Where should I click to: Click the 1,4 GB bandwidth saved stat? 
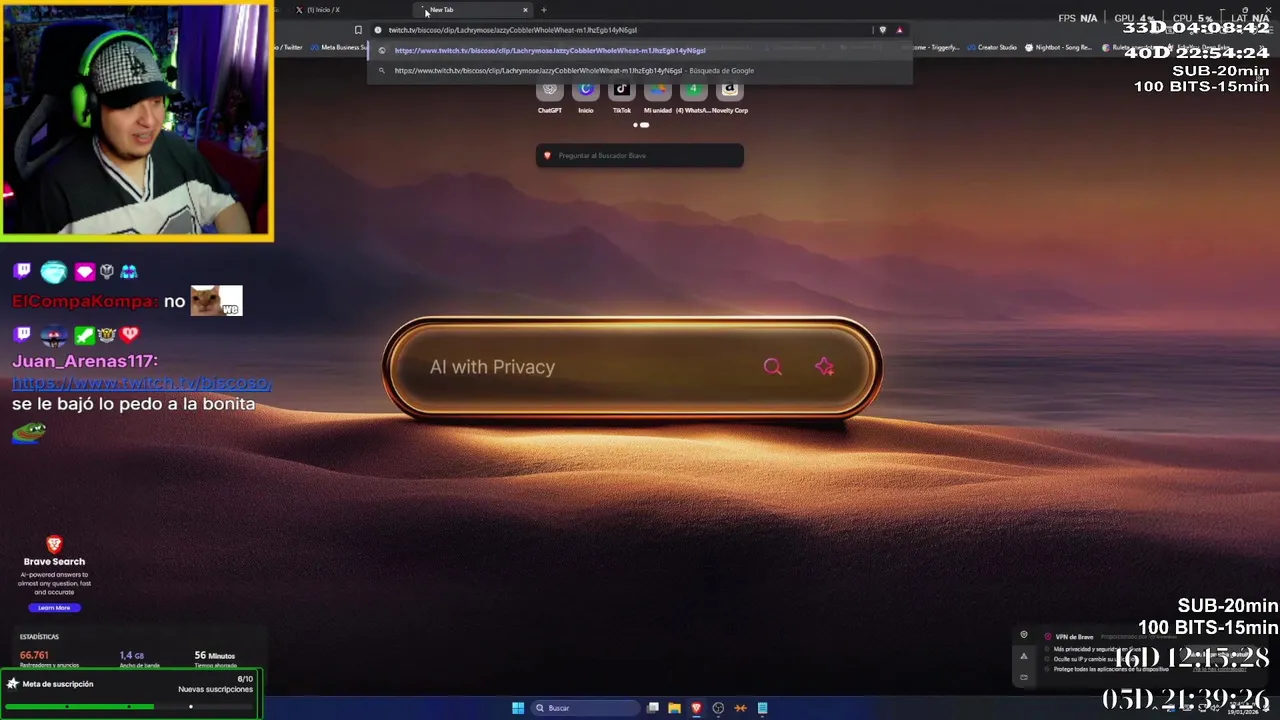coord(132,656)
